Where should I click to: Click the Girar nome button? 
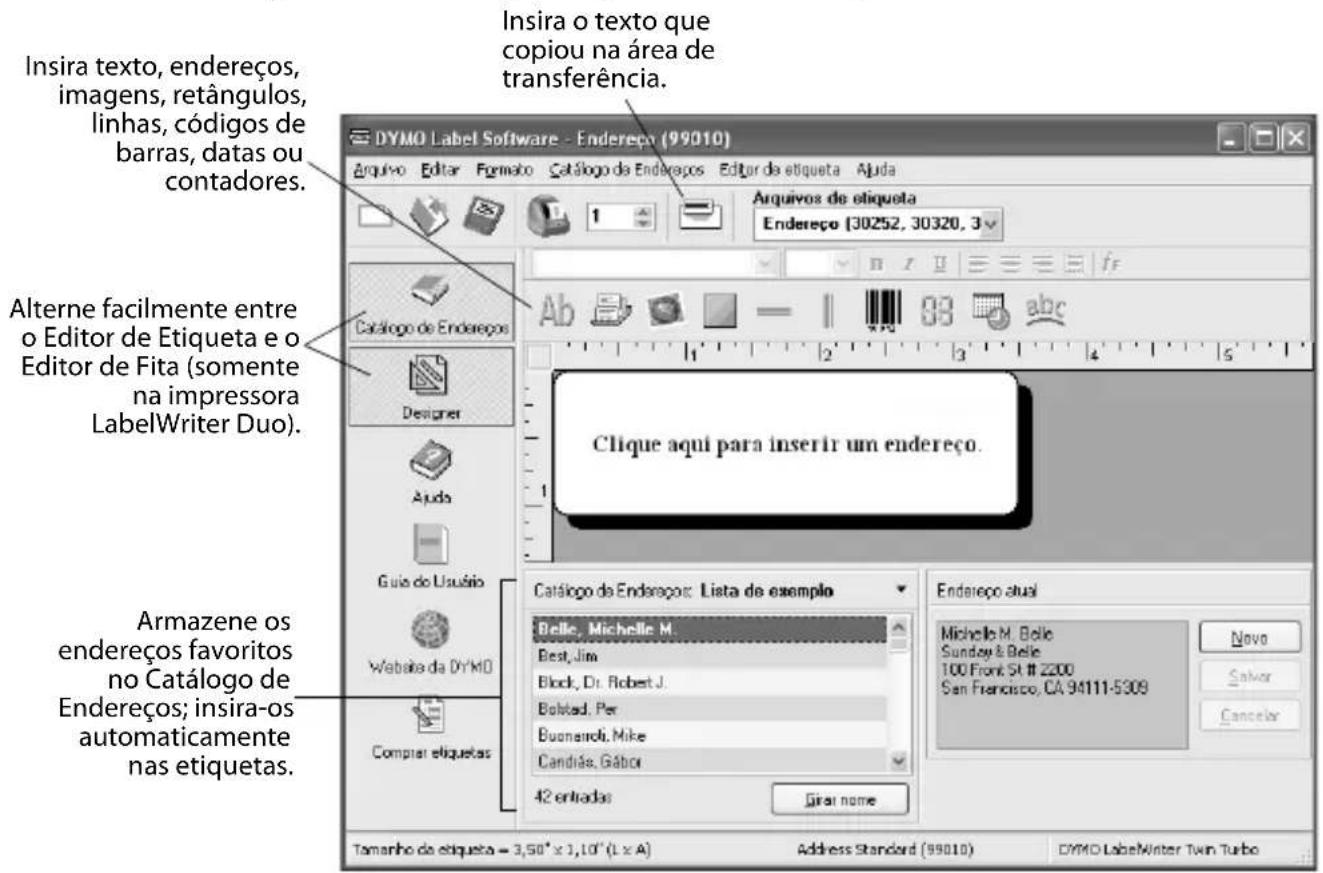pos(840,799)
